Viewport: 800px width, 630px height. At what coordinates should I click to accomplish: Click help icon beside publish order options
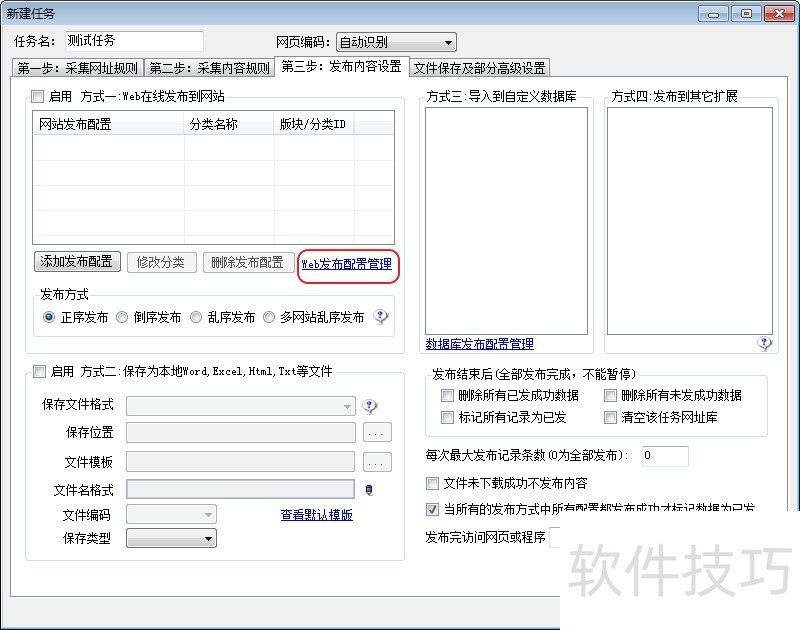click(381, 317)
